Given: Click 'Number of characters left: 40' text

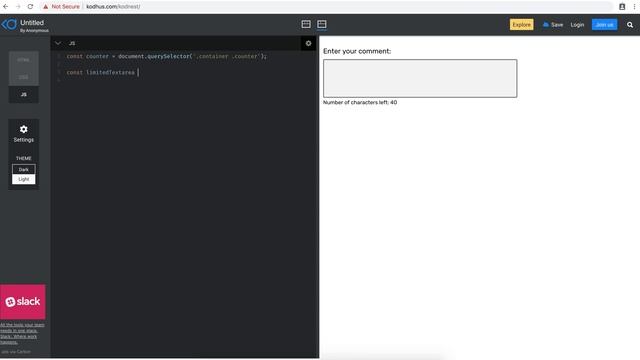Looking at the screenshot, I should click(x=360, y=102).
